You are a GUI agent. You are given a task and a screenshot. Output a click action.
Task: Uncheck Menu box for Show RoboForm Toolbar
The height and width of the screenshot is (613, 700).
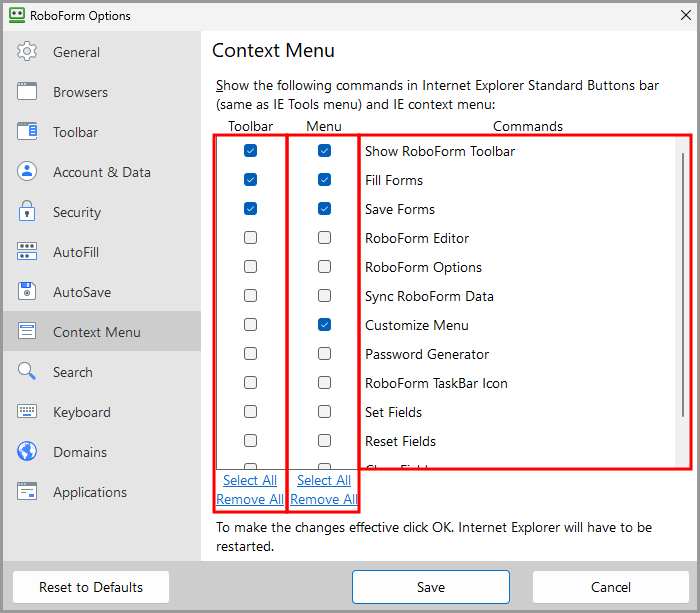325,150
